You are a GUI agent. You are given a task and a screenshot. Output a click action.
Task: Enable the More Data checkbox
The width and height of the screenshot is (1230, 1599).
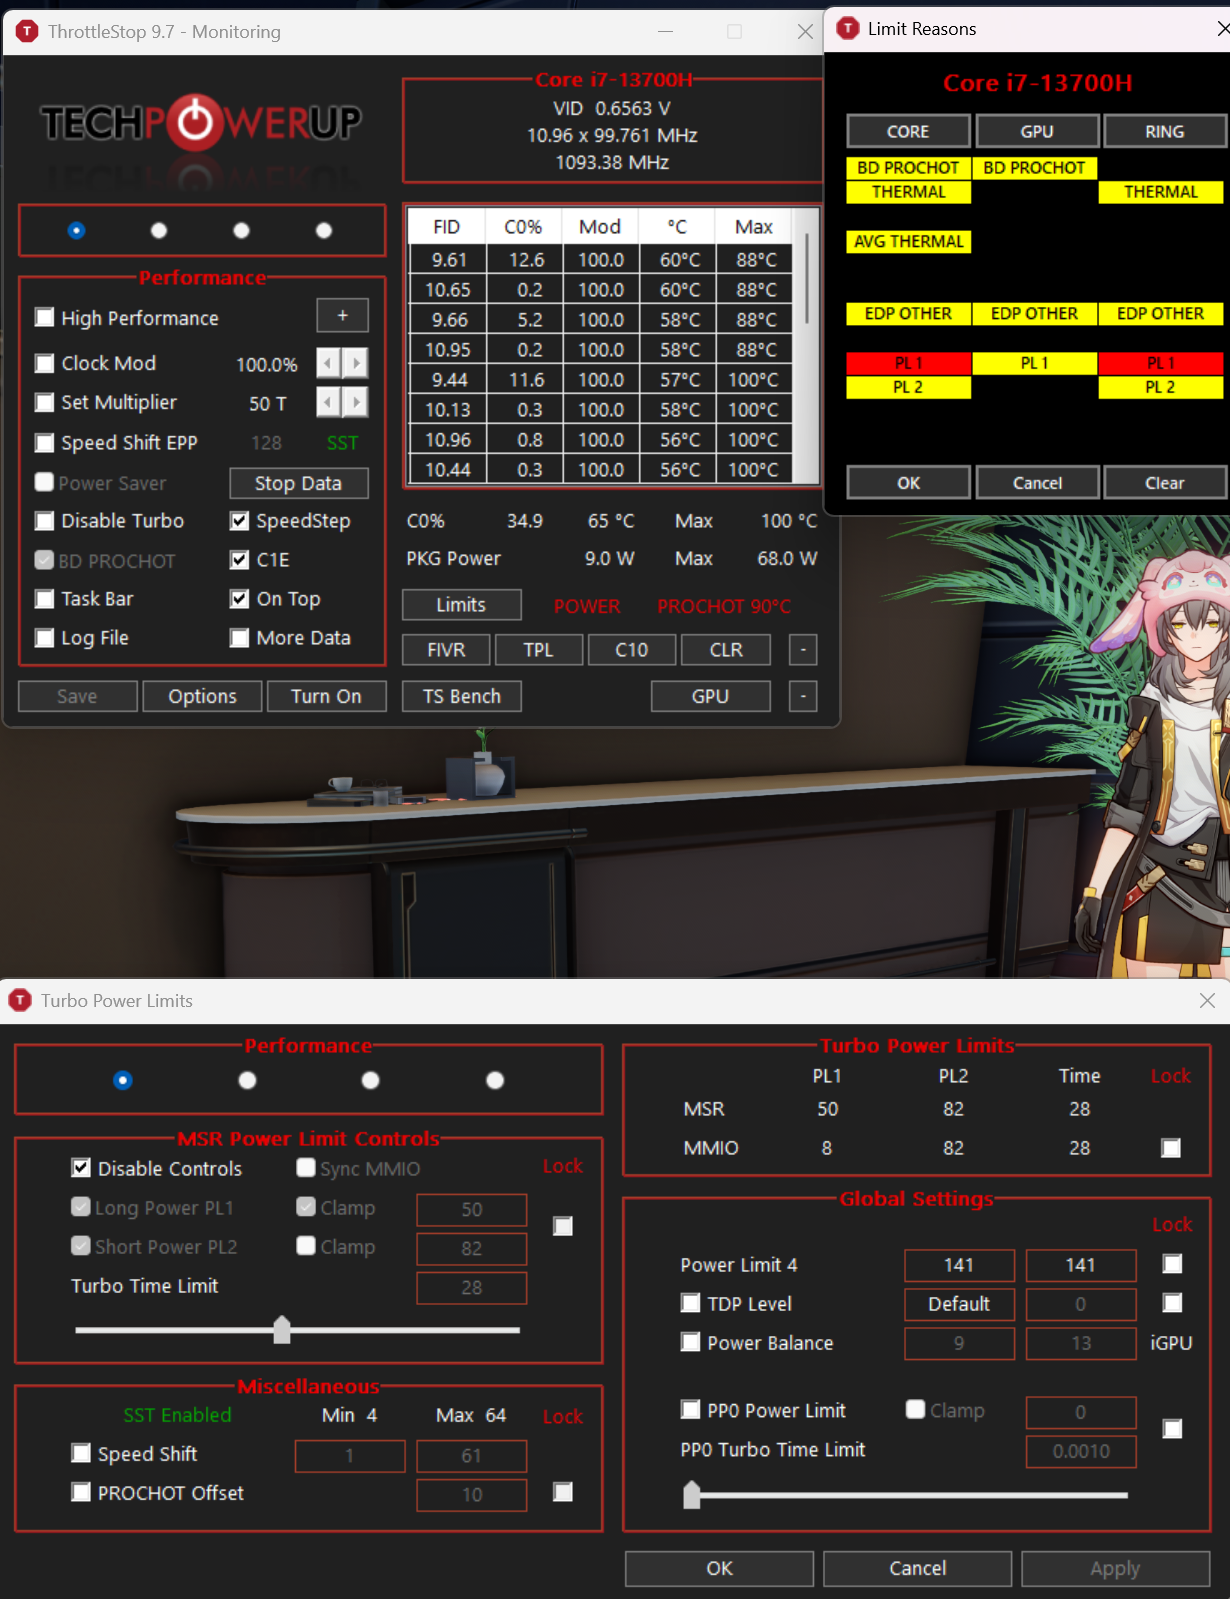(x=239, y=638)
